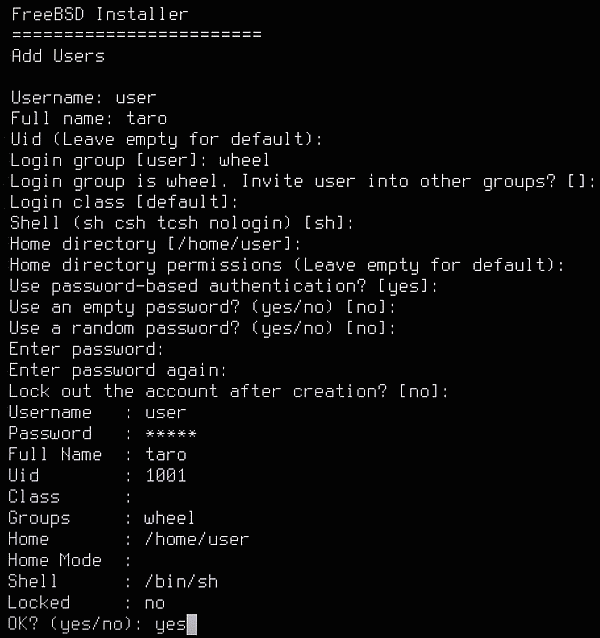Click the password-based authentication prompt
Viewport: 600px width, 638px height.
224,286
